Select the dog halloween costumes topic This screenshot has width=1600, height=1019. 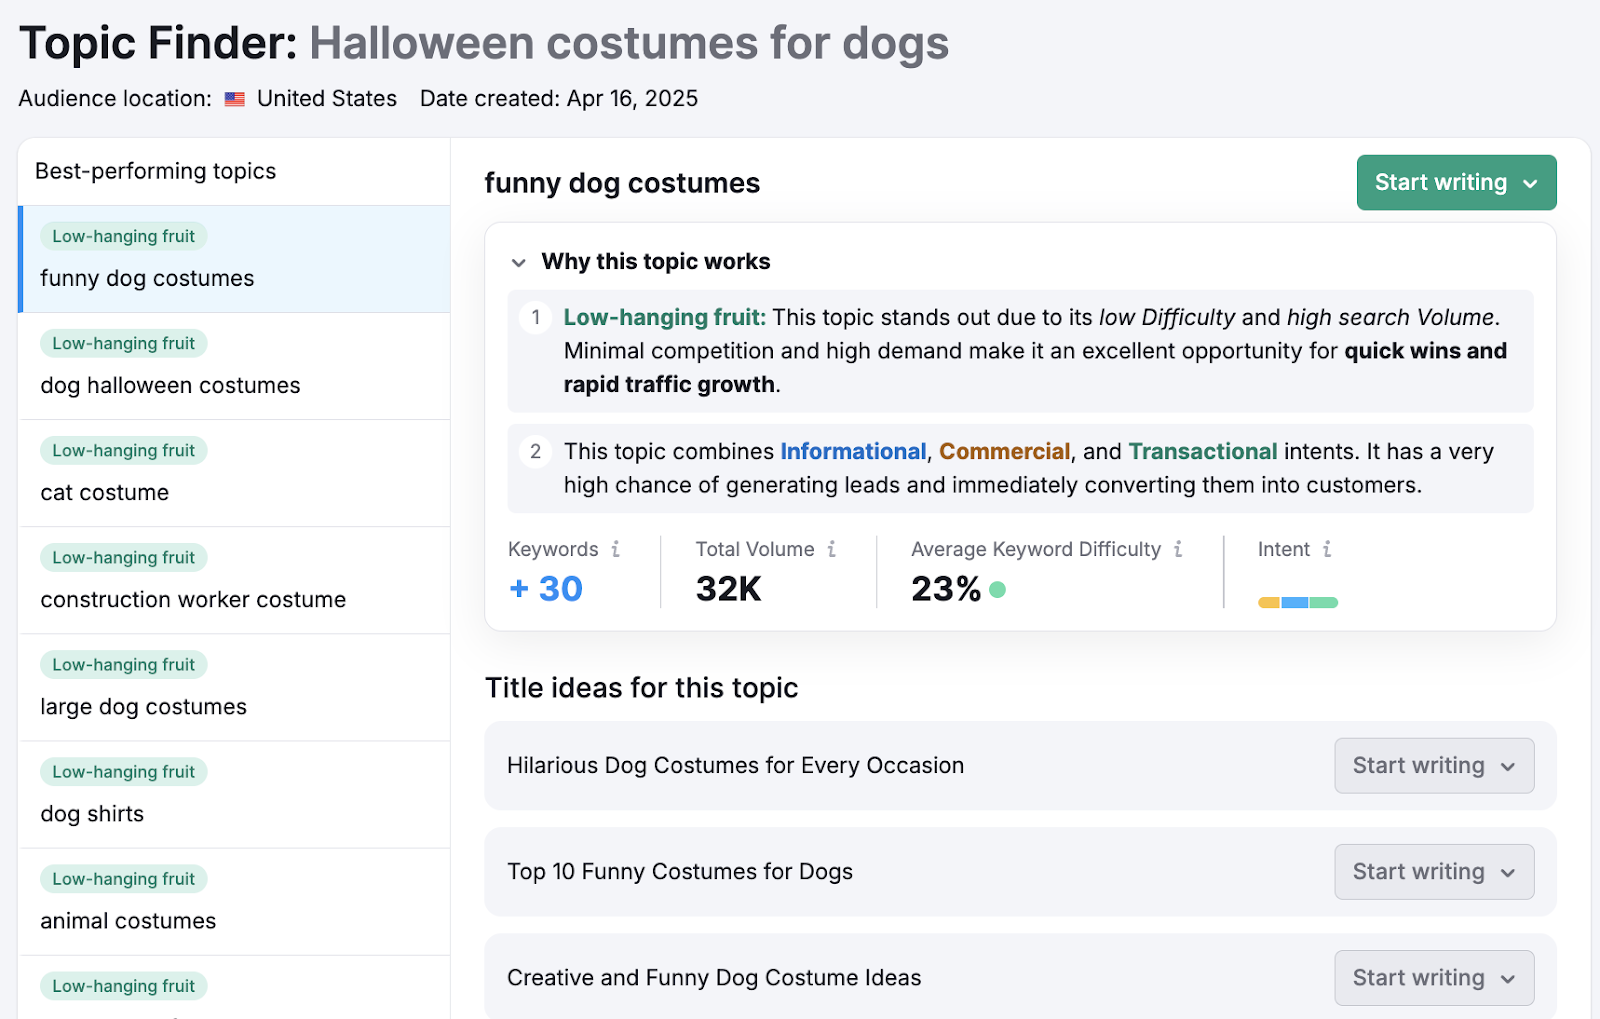coord(235,366)
